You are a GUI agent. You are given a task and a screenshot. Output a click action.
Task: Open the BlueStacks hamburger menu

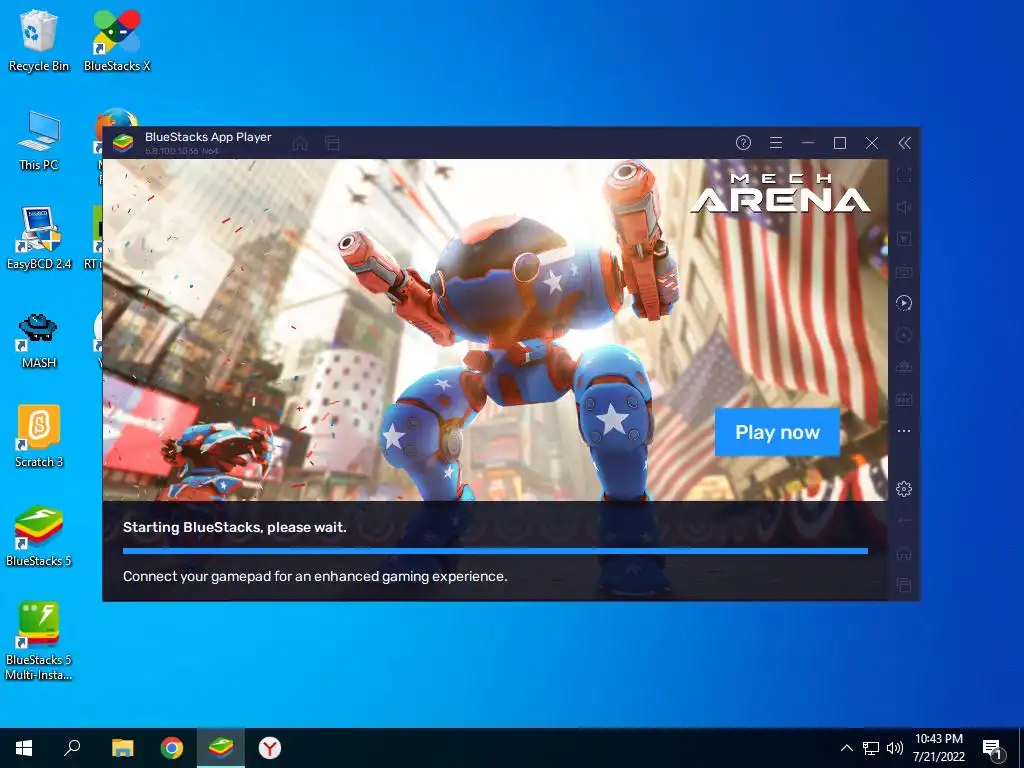coord(776,142)
